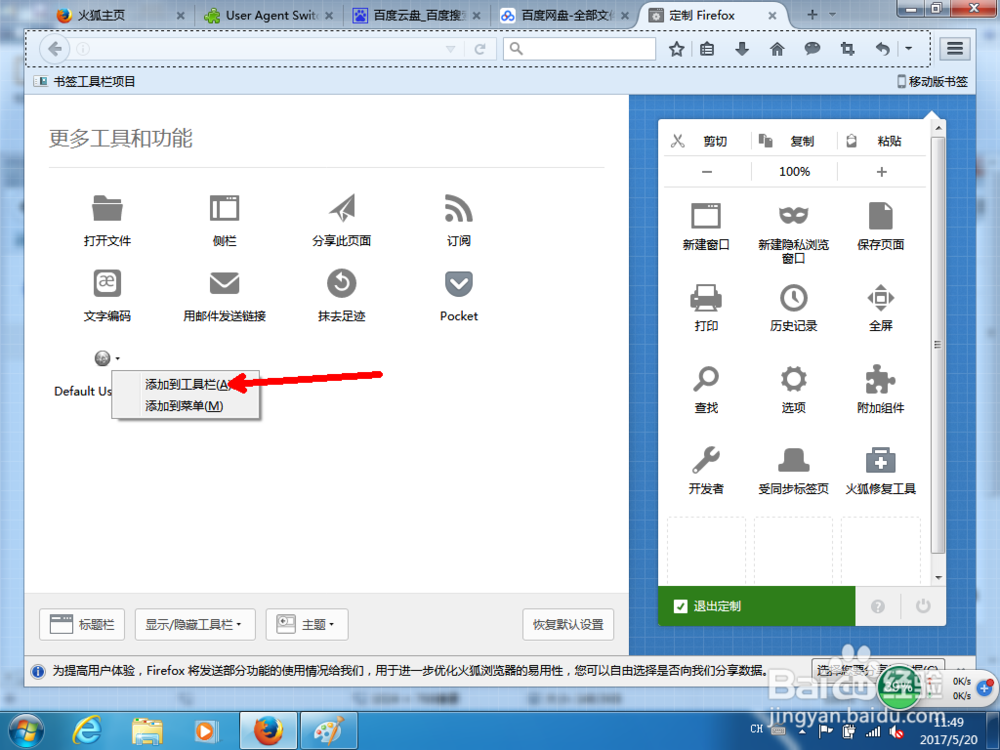Reset zoom via 100% label
The image size is (1000, 750).
pos(794,172)
